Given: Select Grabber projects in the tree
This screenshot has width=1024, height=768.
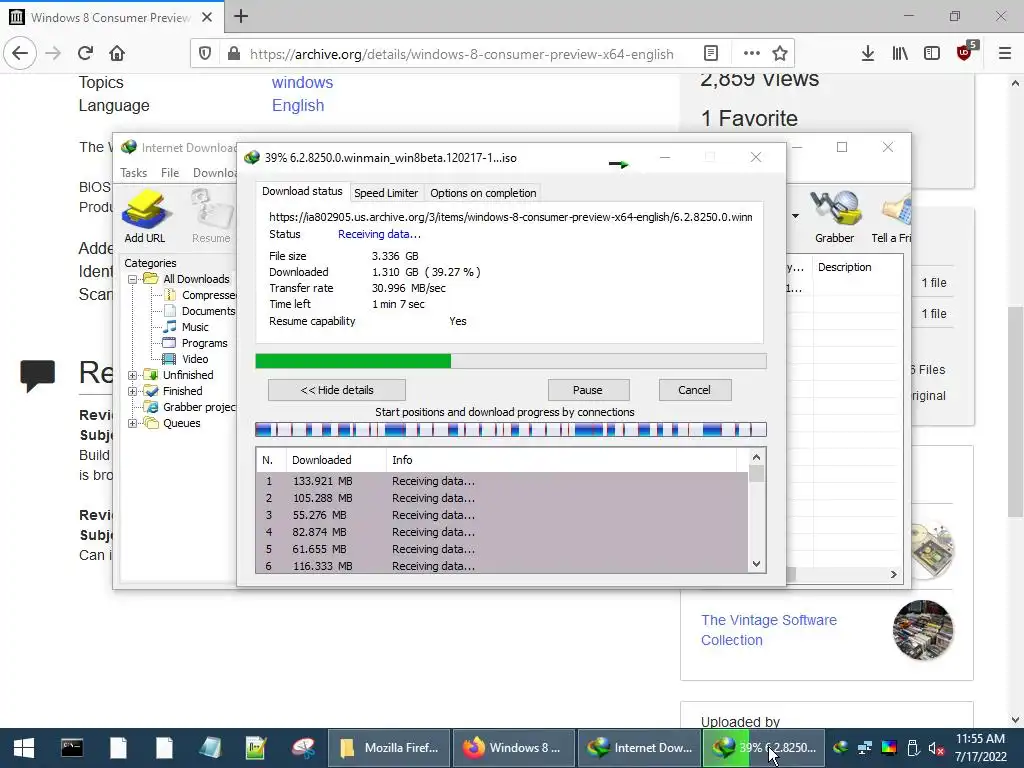Looking at the screenshot, I should tap(191, 407).
